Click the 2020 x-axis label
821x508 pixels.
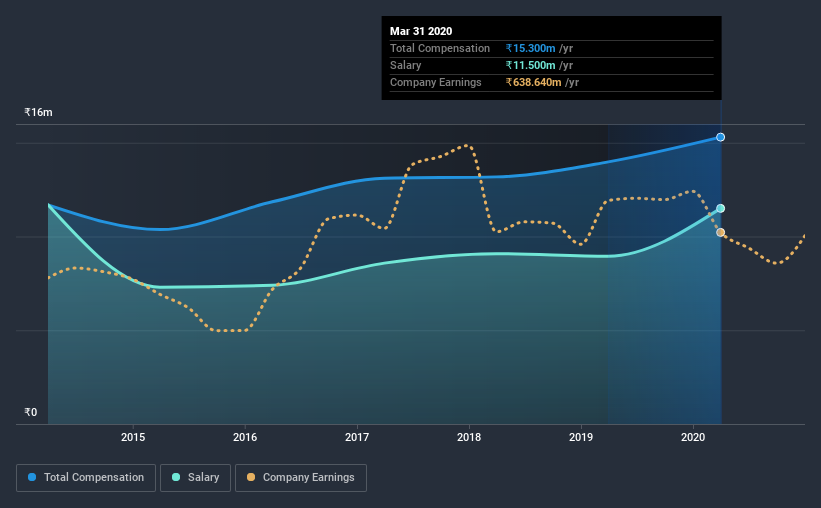pos(693,437)
